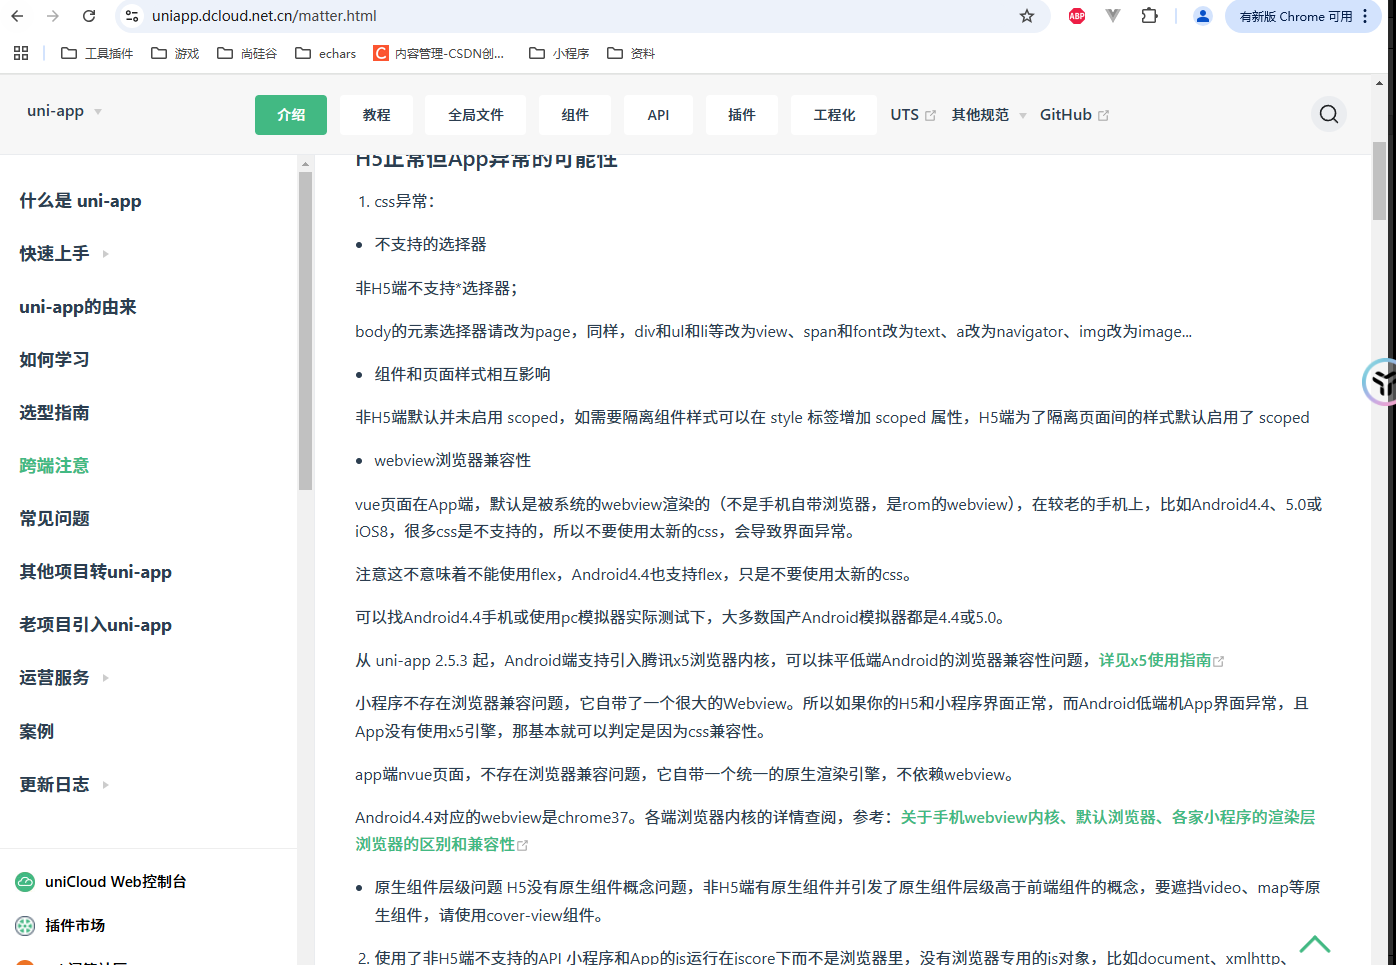
Task: Switch to the API nav tab
Action: (658, 115)
